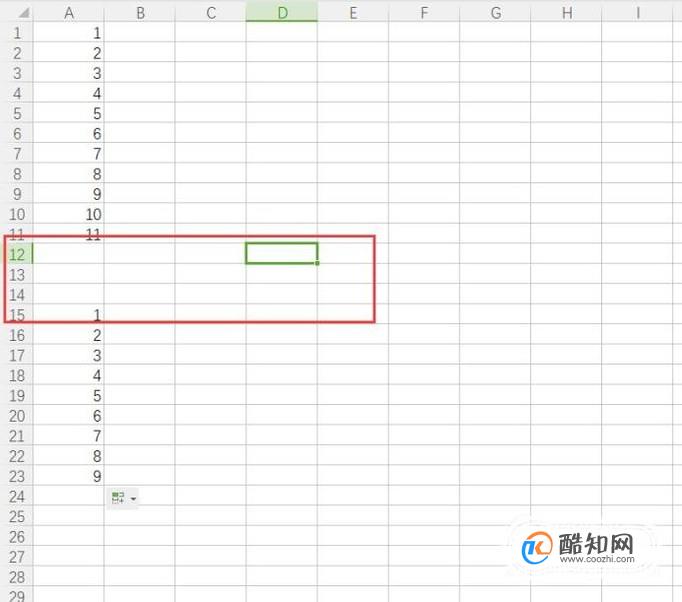Screen dimensions: 682x602
Task: Select column F header
Action: [x=424, y=13]
